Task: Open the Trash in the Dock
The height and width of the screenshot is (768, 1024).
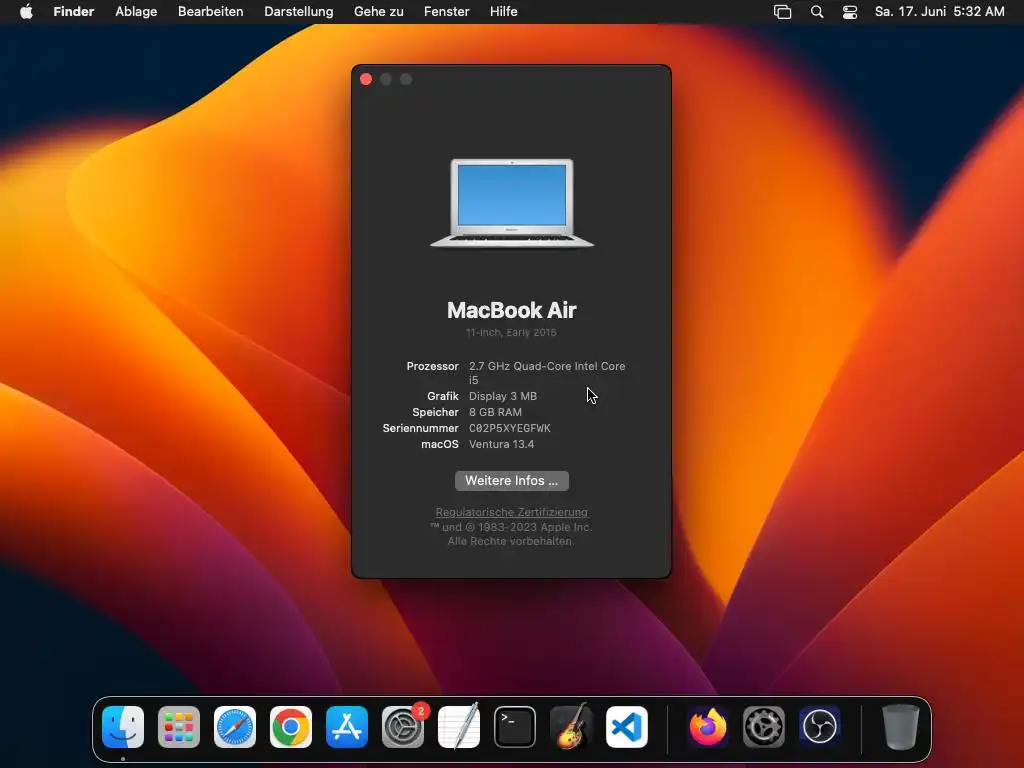Action: pos(901,727)
